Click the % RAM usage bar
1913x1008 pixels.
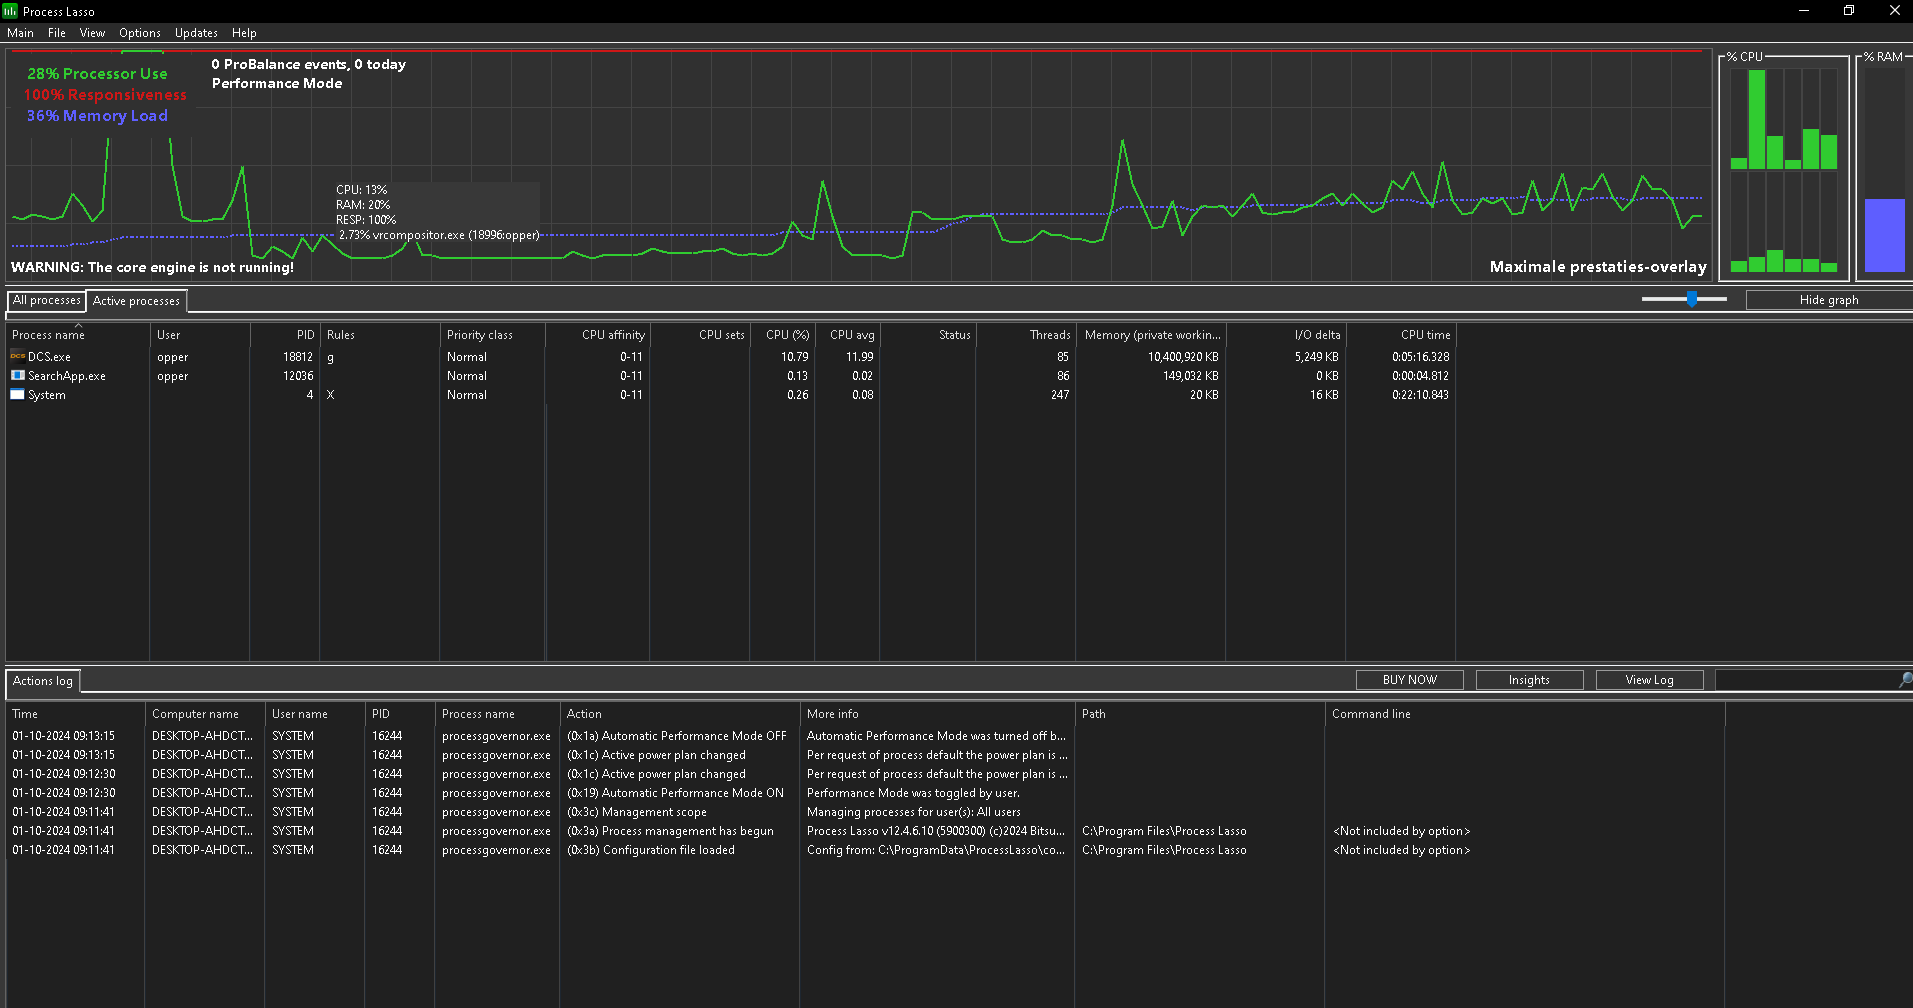point(1884,235)
